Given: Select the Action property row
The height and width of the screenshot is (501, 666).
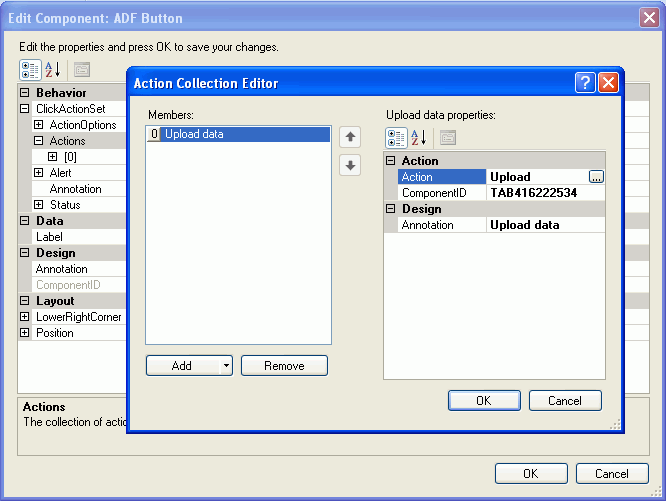Looking at the screenshot, I should click(442, 177).
